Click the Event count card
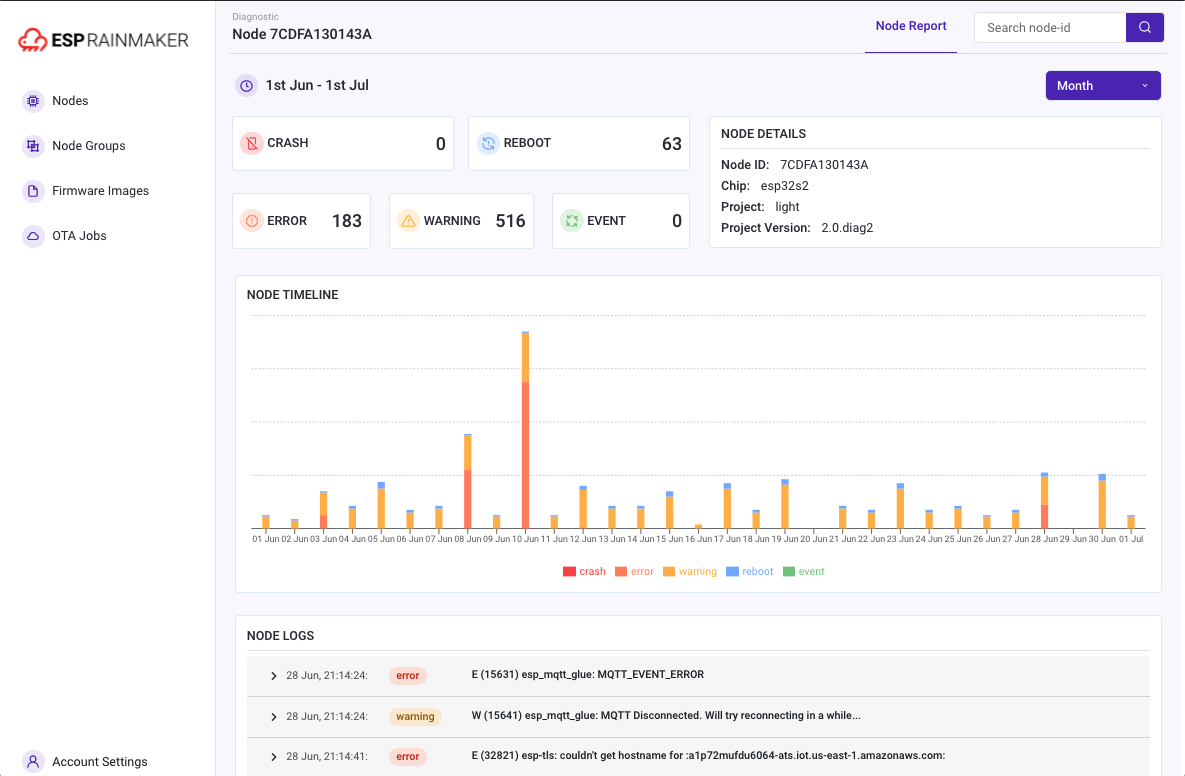Image resolution: width=1185 pixels, height=776 pixels. pyautogui.click(x=620, y=220)
